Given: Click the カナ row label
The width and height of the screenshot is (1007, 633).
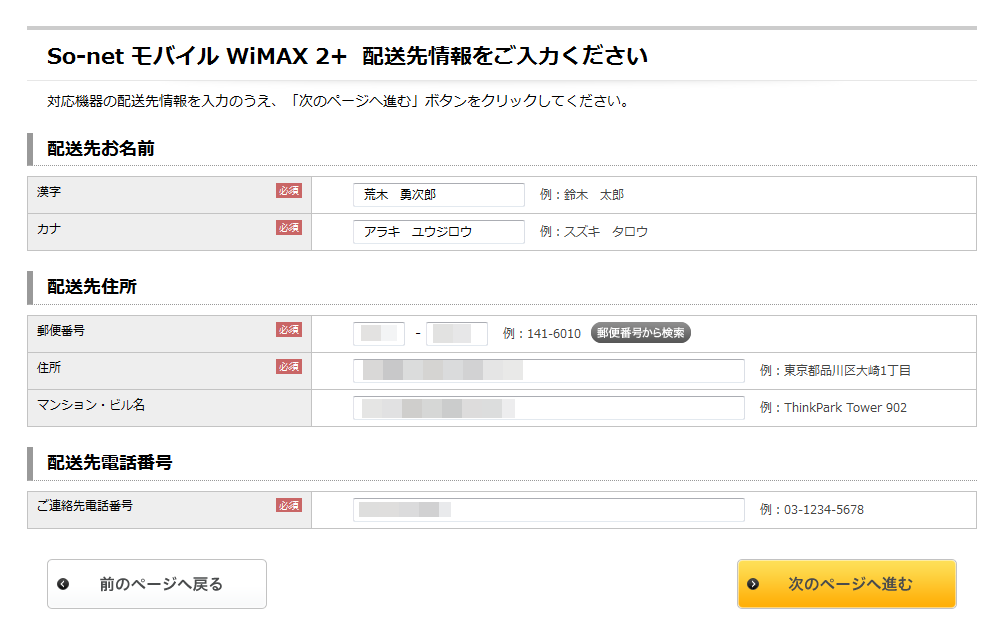Looking at the screenshot, I should point(49,229).
